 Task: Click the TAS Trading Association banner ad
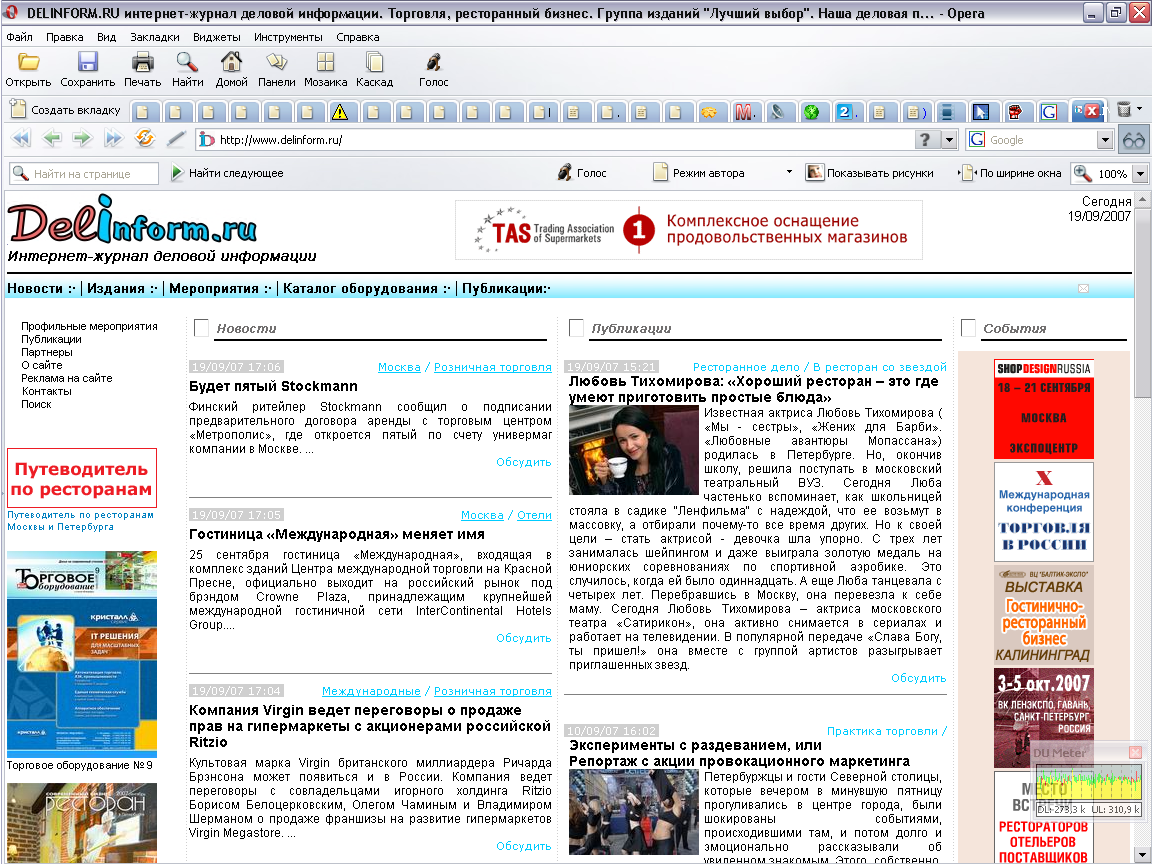(688, 230)
